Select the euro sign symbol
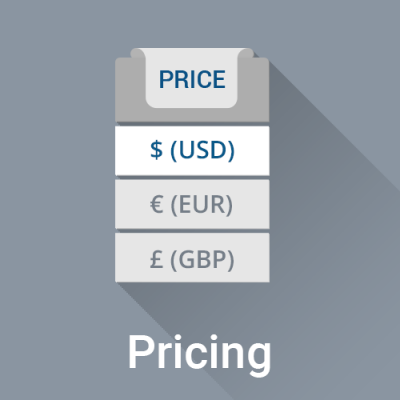Screen dimensions: 400x400 (156, 204)
